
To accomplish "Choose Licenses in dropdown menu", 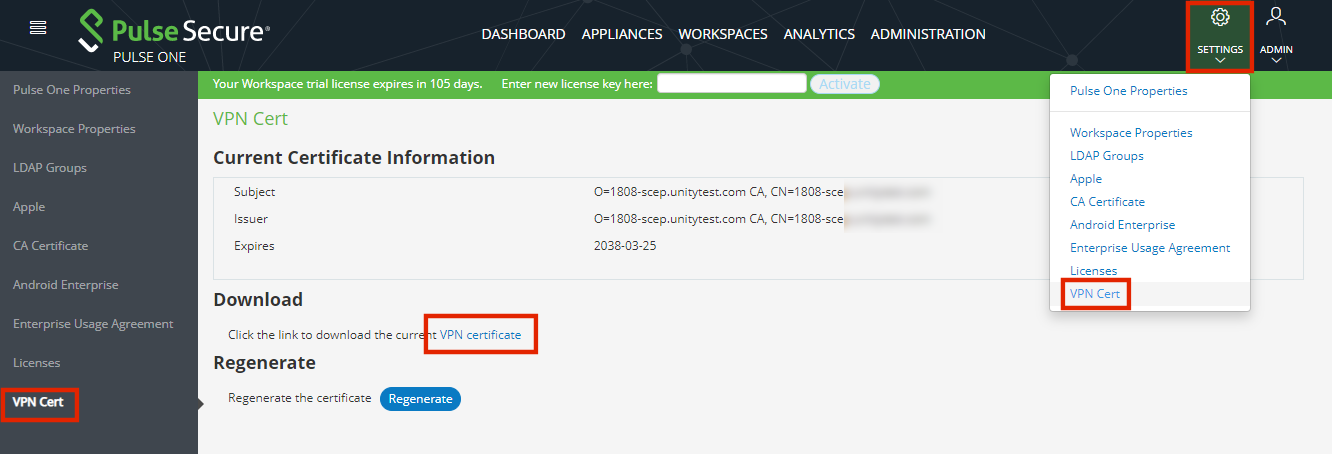I will click(x=1094, y=271).
